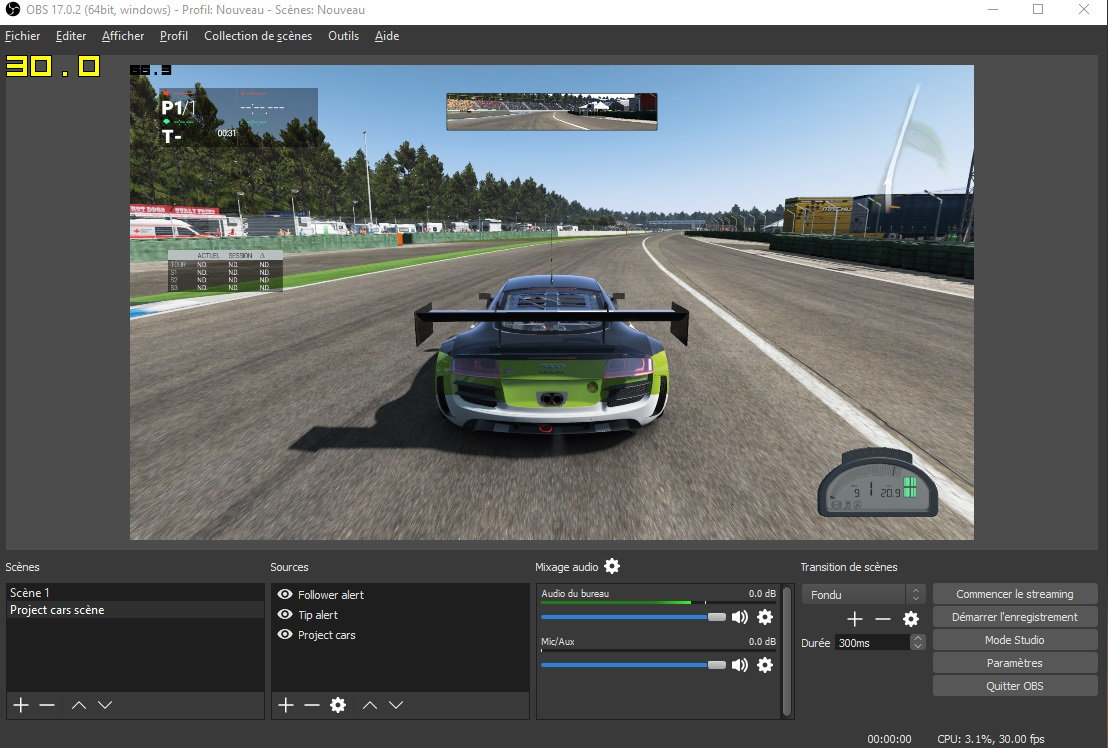Click Commencer le streaming button
The width and height of the screenshot is (1108, 748).
click(x=1015, y=594)
